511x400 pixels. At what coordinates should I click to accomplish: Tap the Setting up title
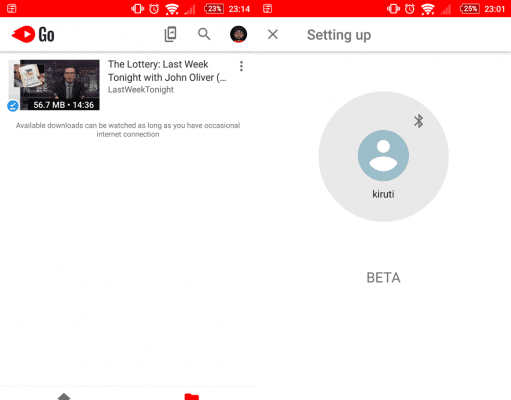[339, 35]
